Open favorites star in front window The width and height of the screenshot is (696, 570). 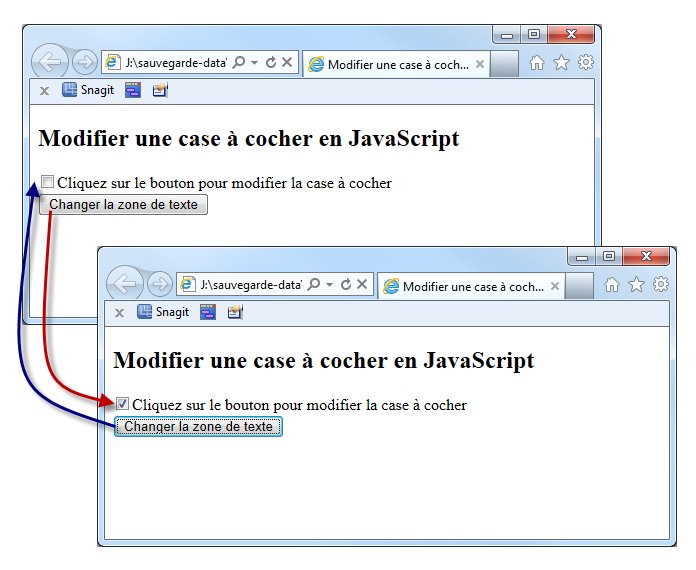click(637, 284)
